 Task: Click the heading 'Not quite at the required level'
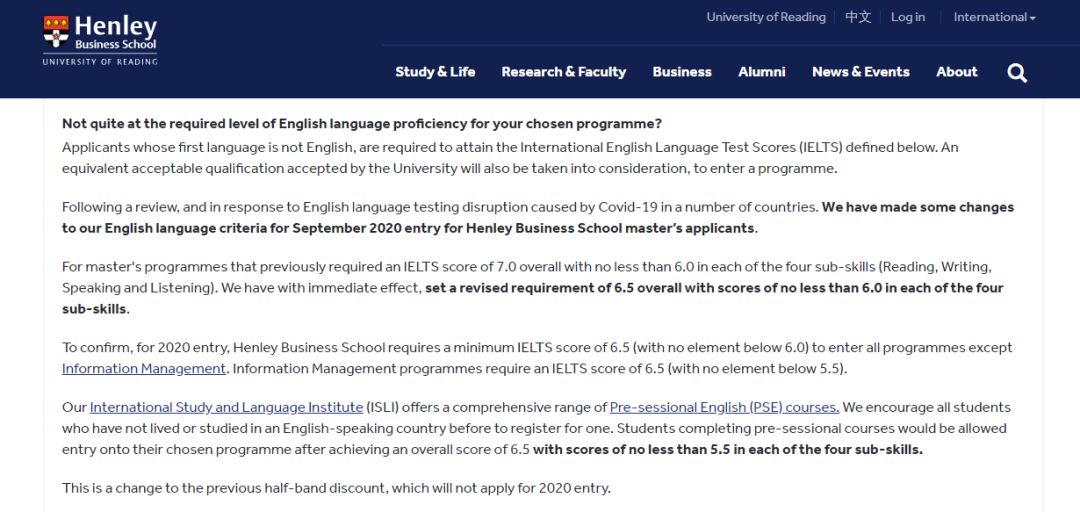click(x=362, y=124)
